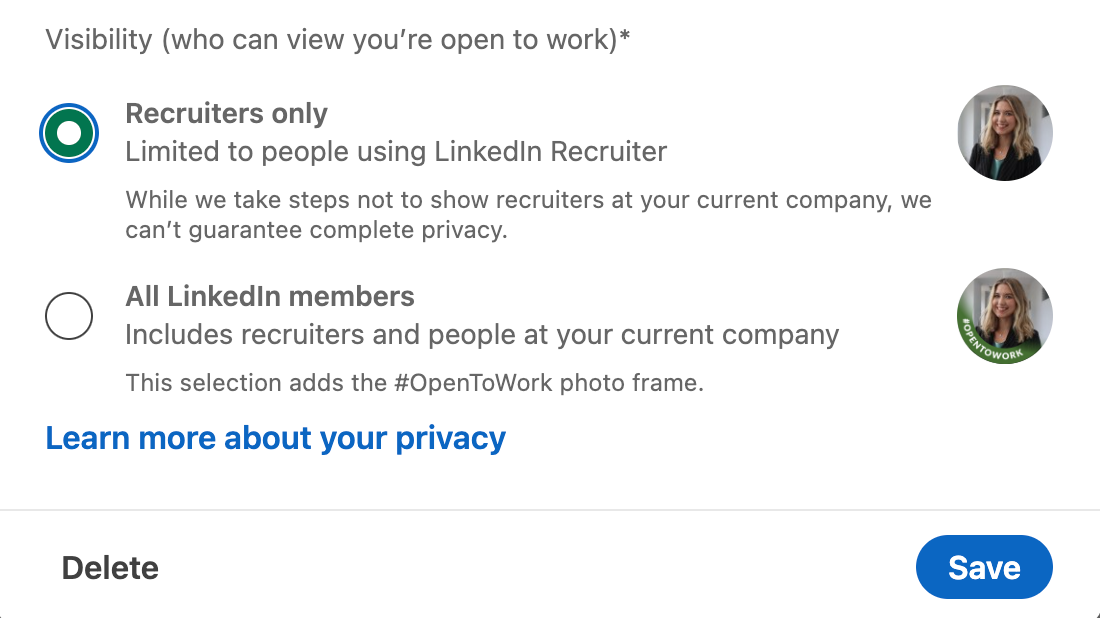The image size is (1100, 618).
Task: Click the word "privacy" in the blue link
Action: 451,438
